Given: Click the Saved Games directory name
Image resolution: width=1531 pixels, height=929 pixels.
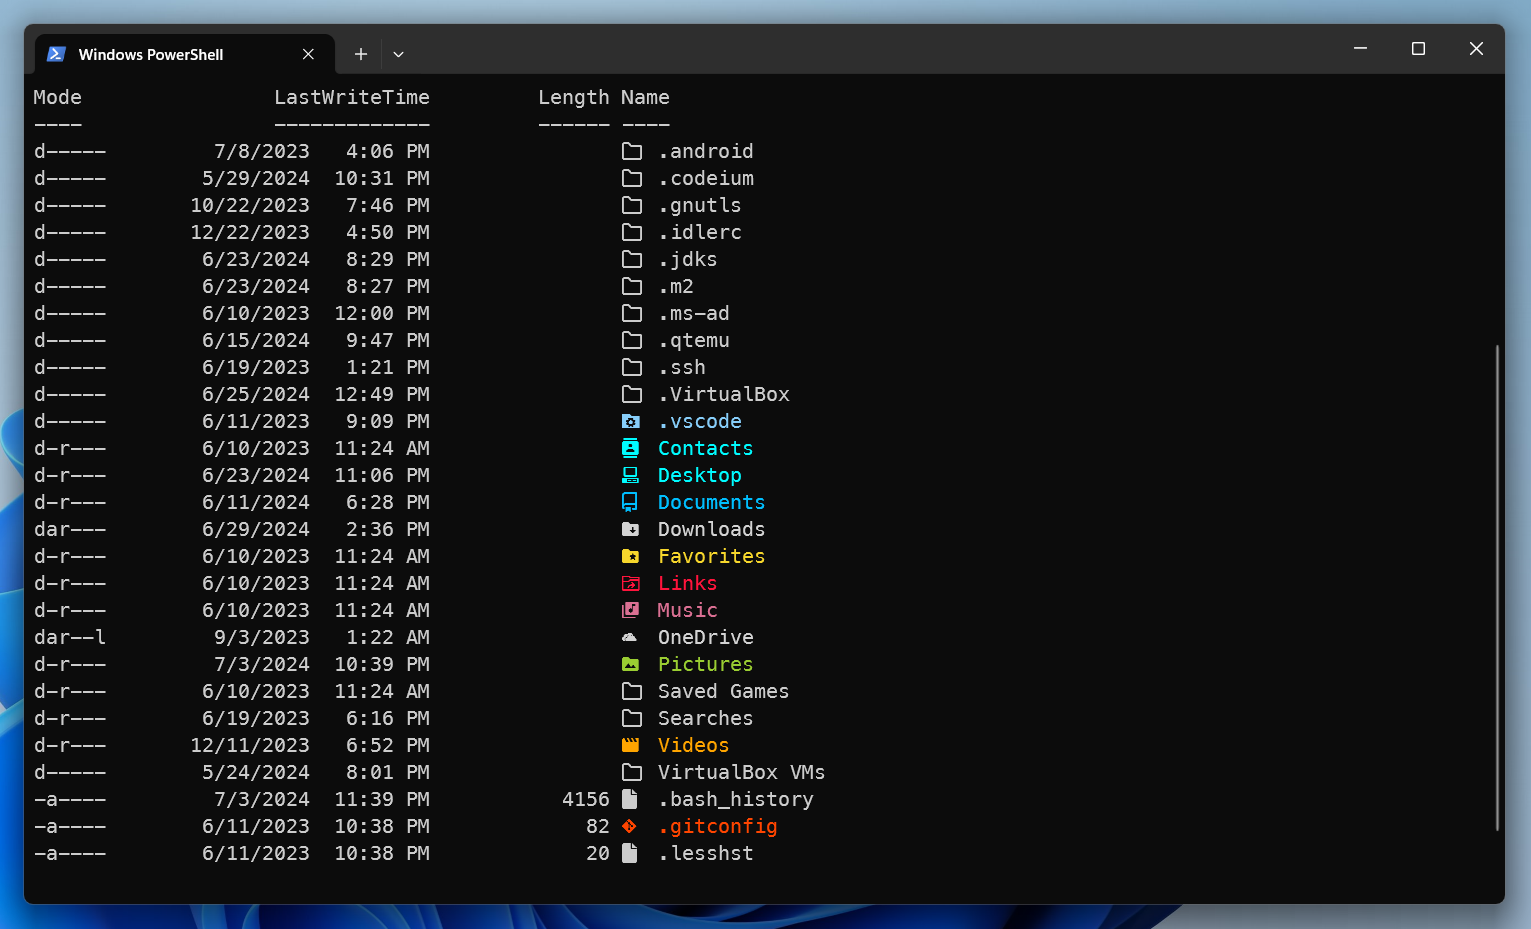Looking at the screenshot, I should pos(724,691).
